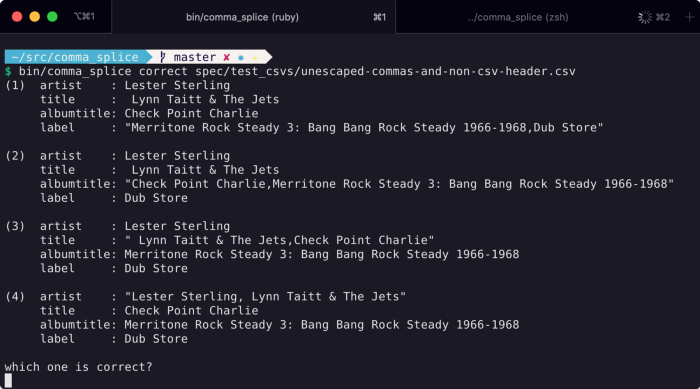
Task: Click the csv file path in command
Action: pos(385,71)
